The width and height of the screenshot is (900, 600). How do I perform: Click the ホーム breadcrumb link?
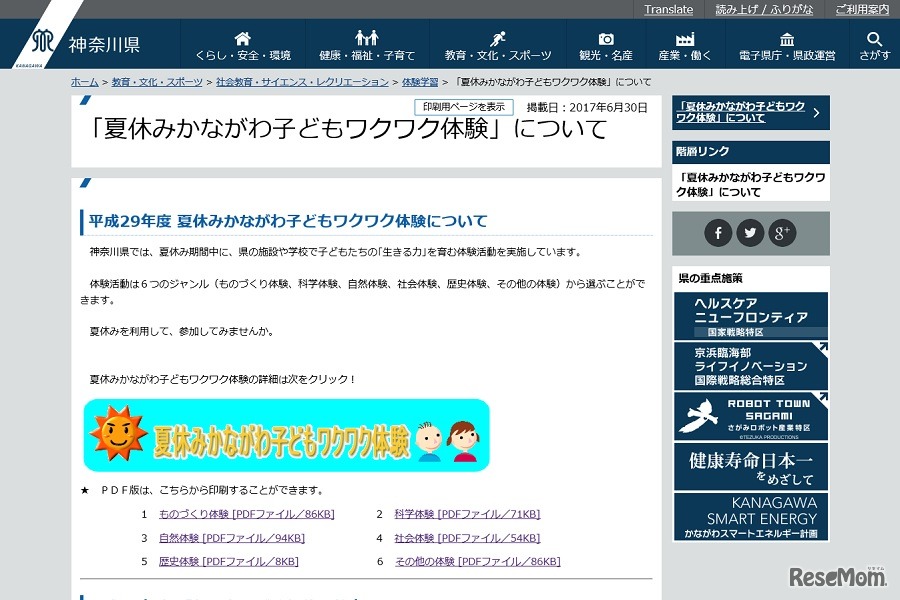point(85,82)
